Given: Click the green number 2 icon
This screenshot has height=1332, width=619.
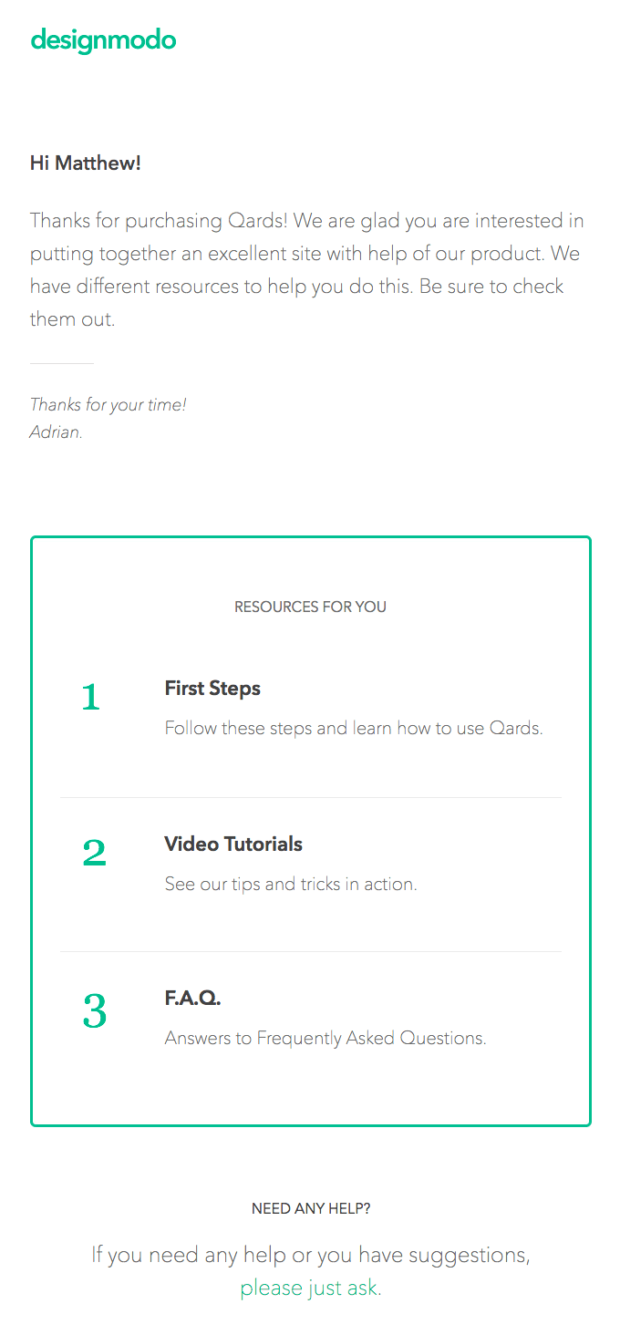Looking at the screenshot, I should pyautogui.click(x=94, y=853).
